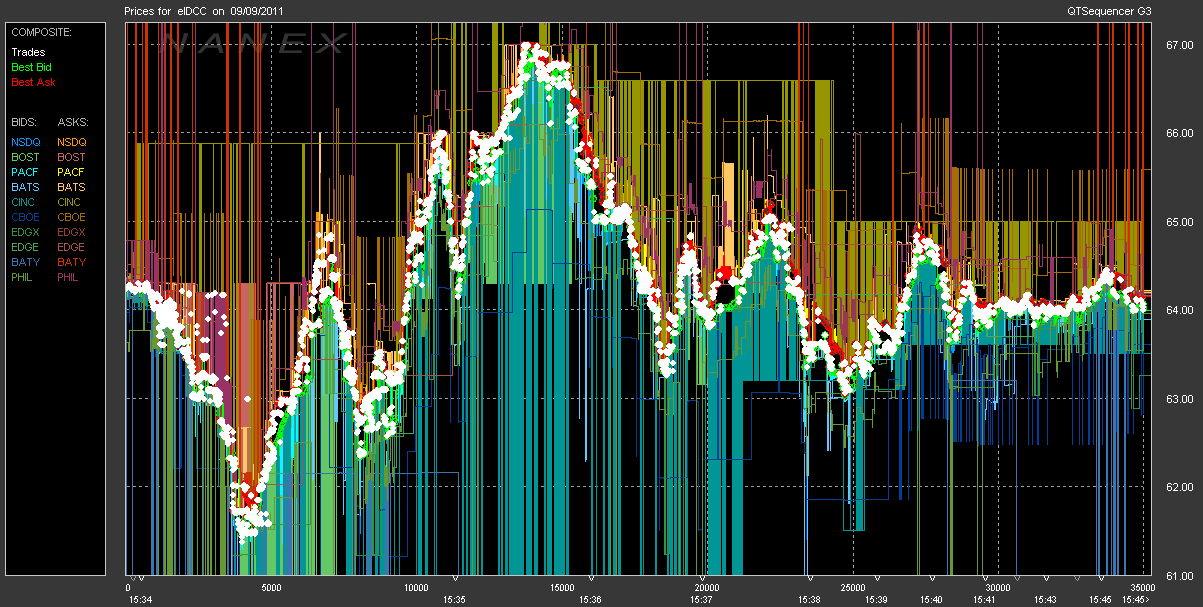The width and height of the screenshot is (1203, 607).
Task: Click the 63.00 price axis label
Action: pyautogui.click(x=1178, y=399)
